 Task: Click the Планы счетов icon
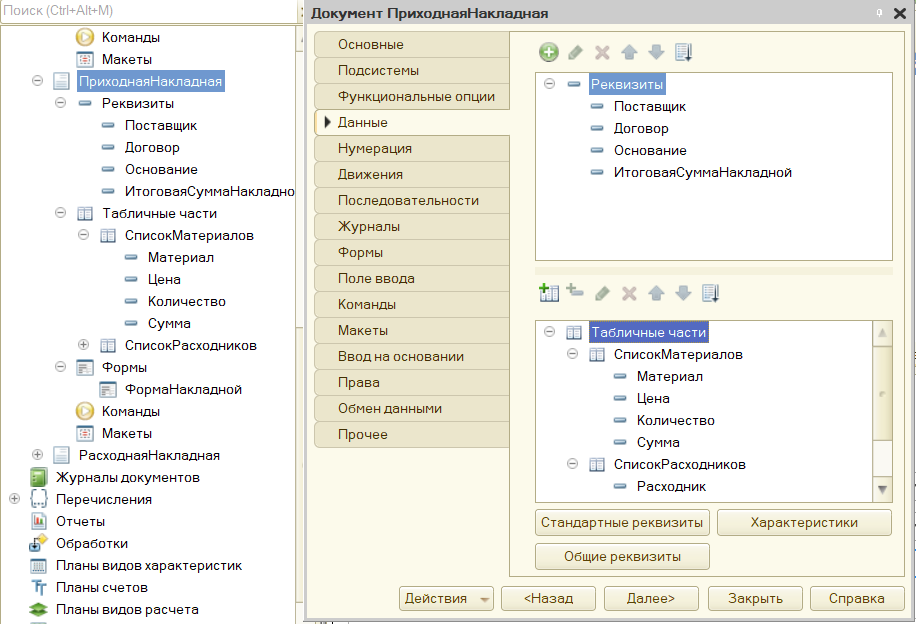click(x=39, y=587)
